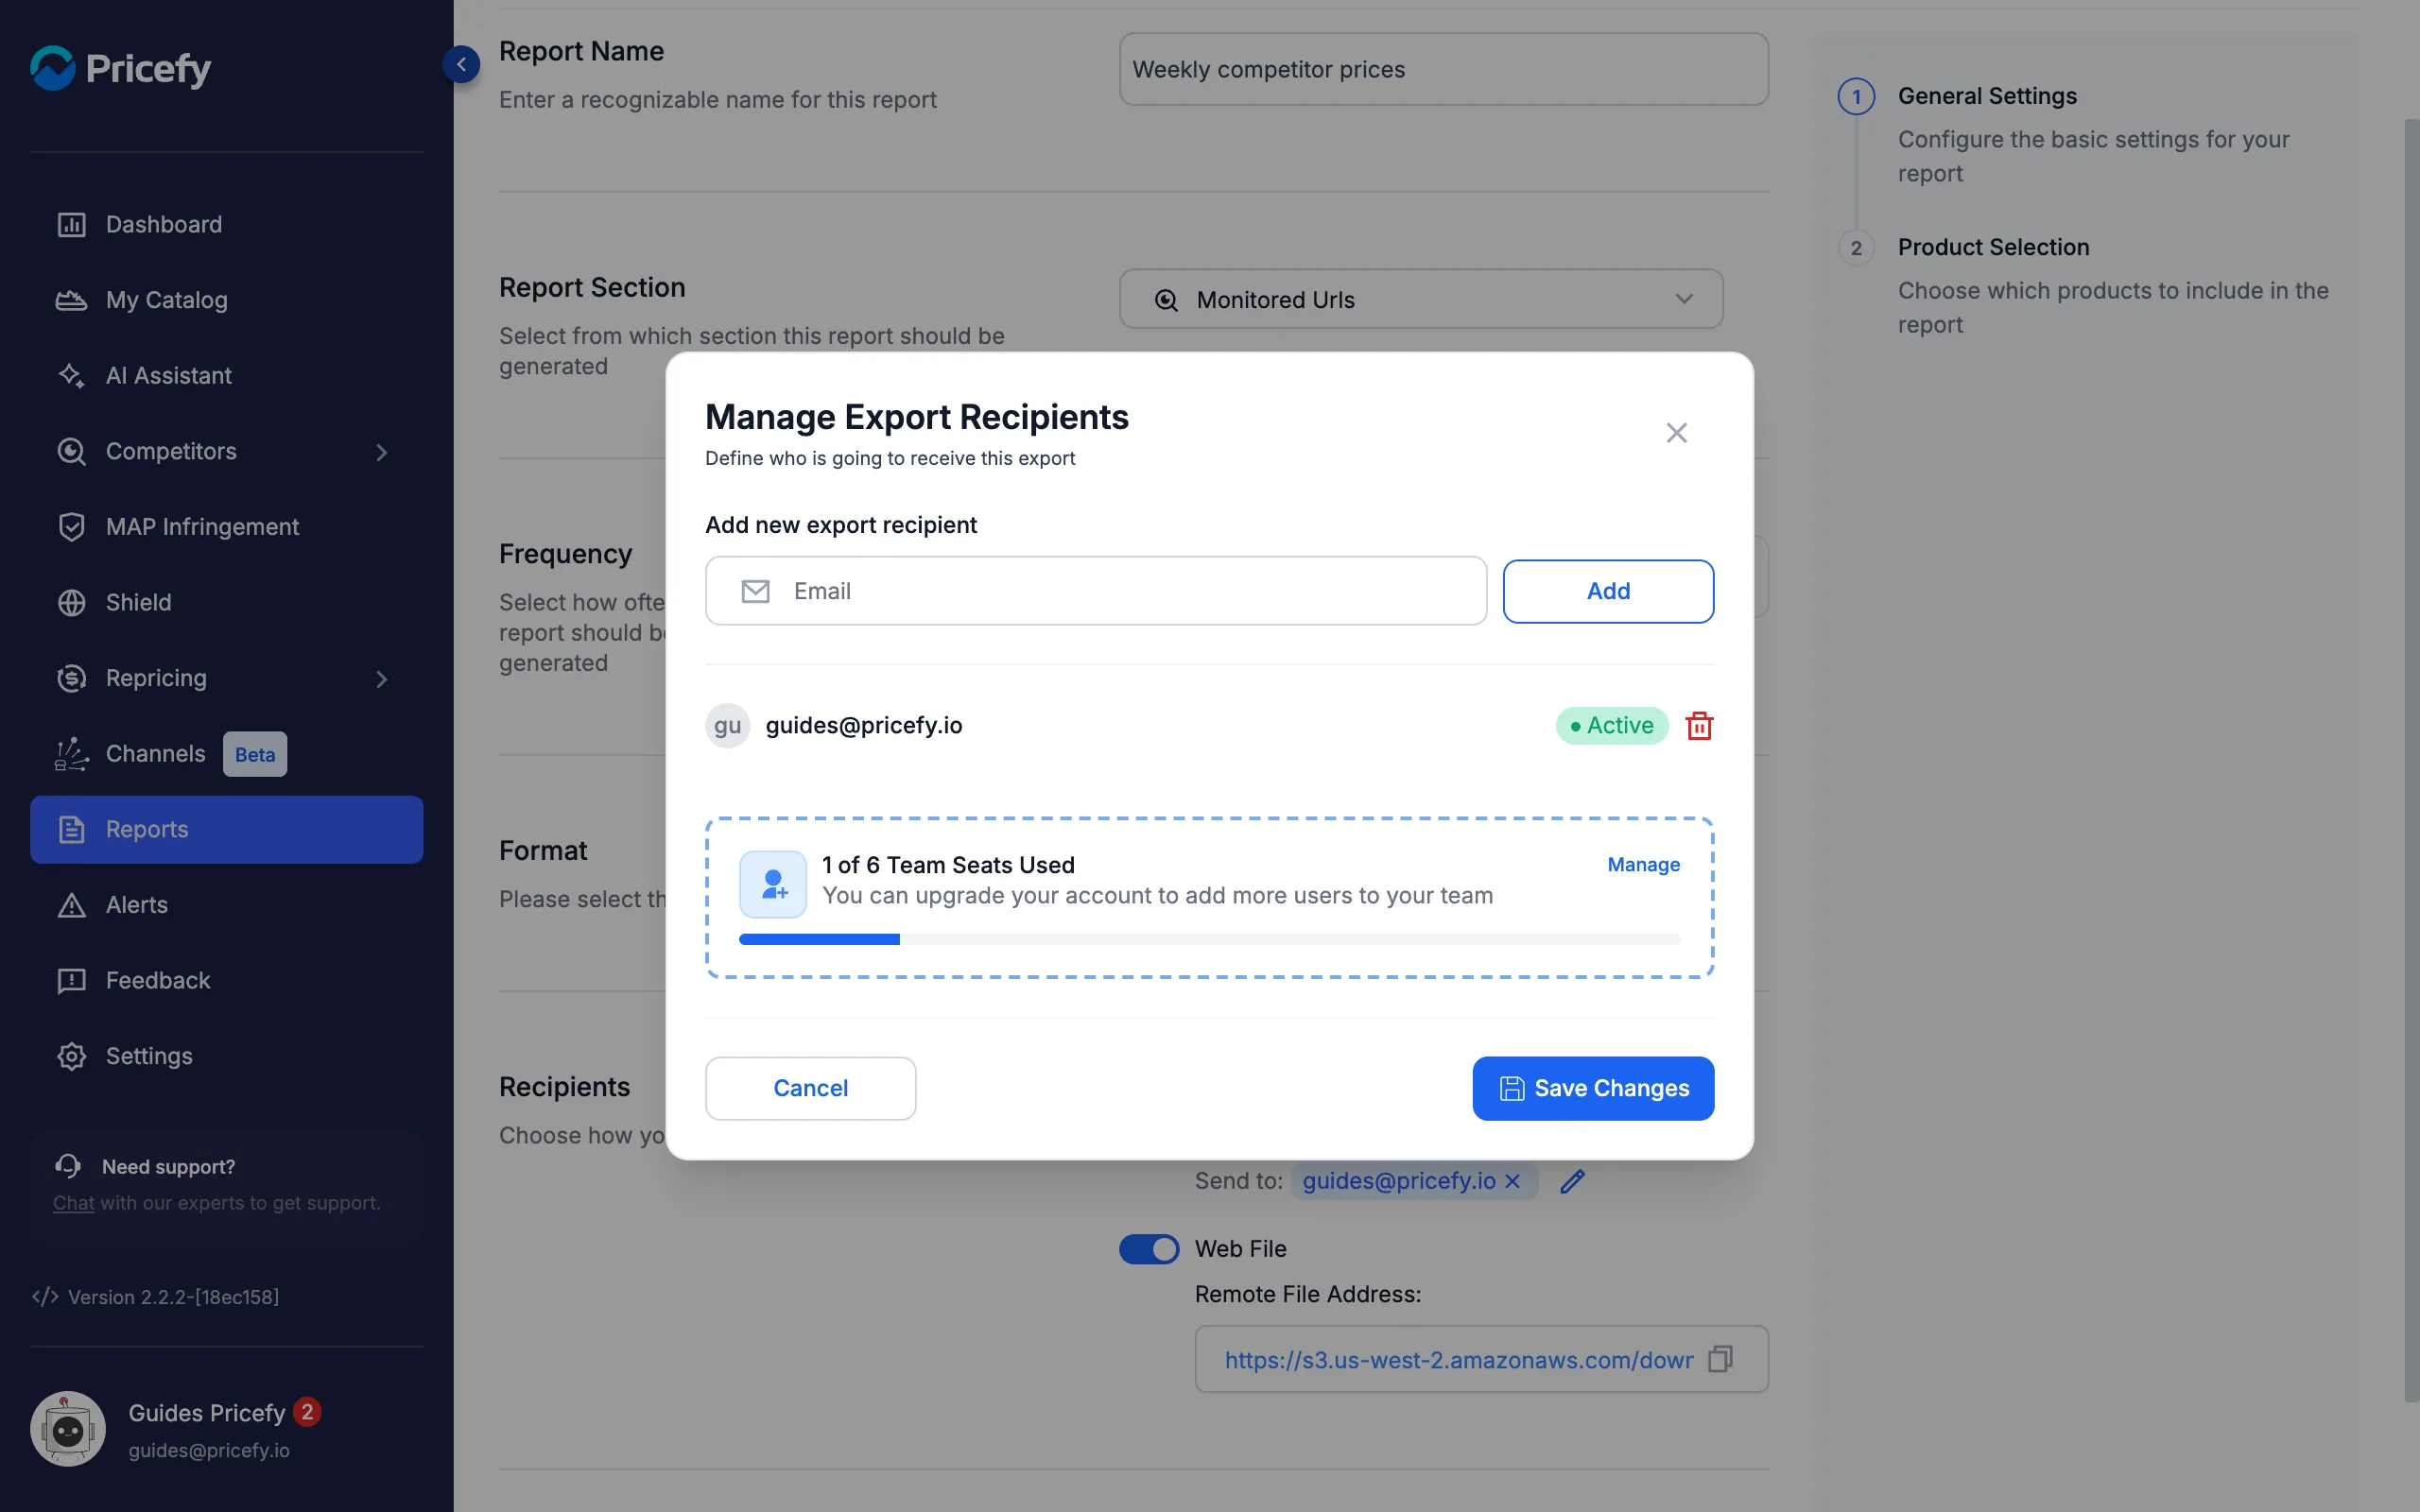The image size is (2420, 1512).
Task: Close the Manage Export Recipients dialog
Action: pos(1676,433)
